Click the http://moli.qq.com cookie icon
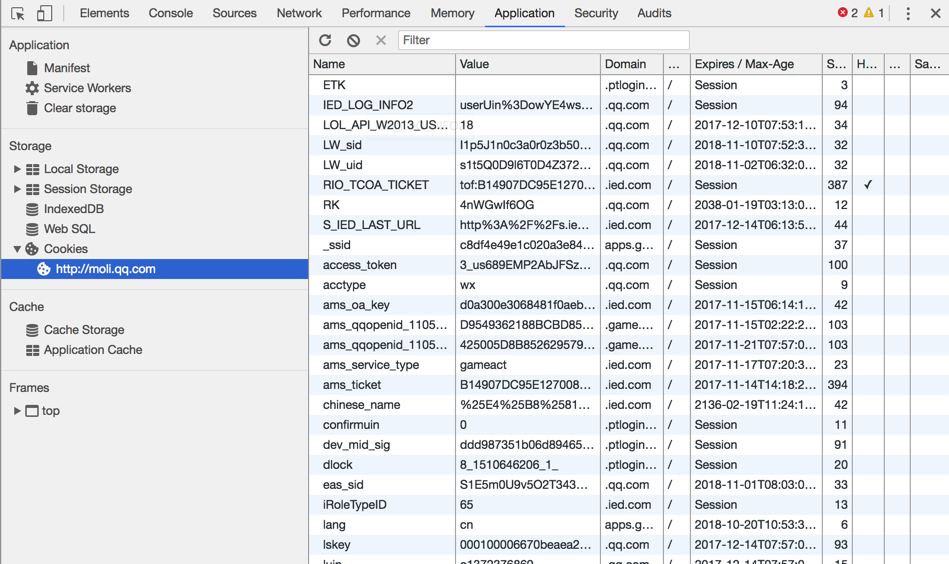Viewport: 949px width, 564px height. 44,269
